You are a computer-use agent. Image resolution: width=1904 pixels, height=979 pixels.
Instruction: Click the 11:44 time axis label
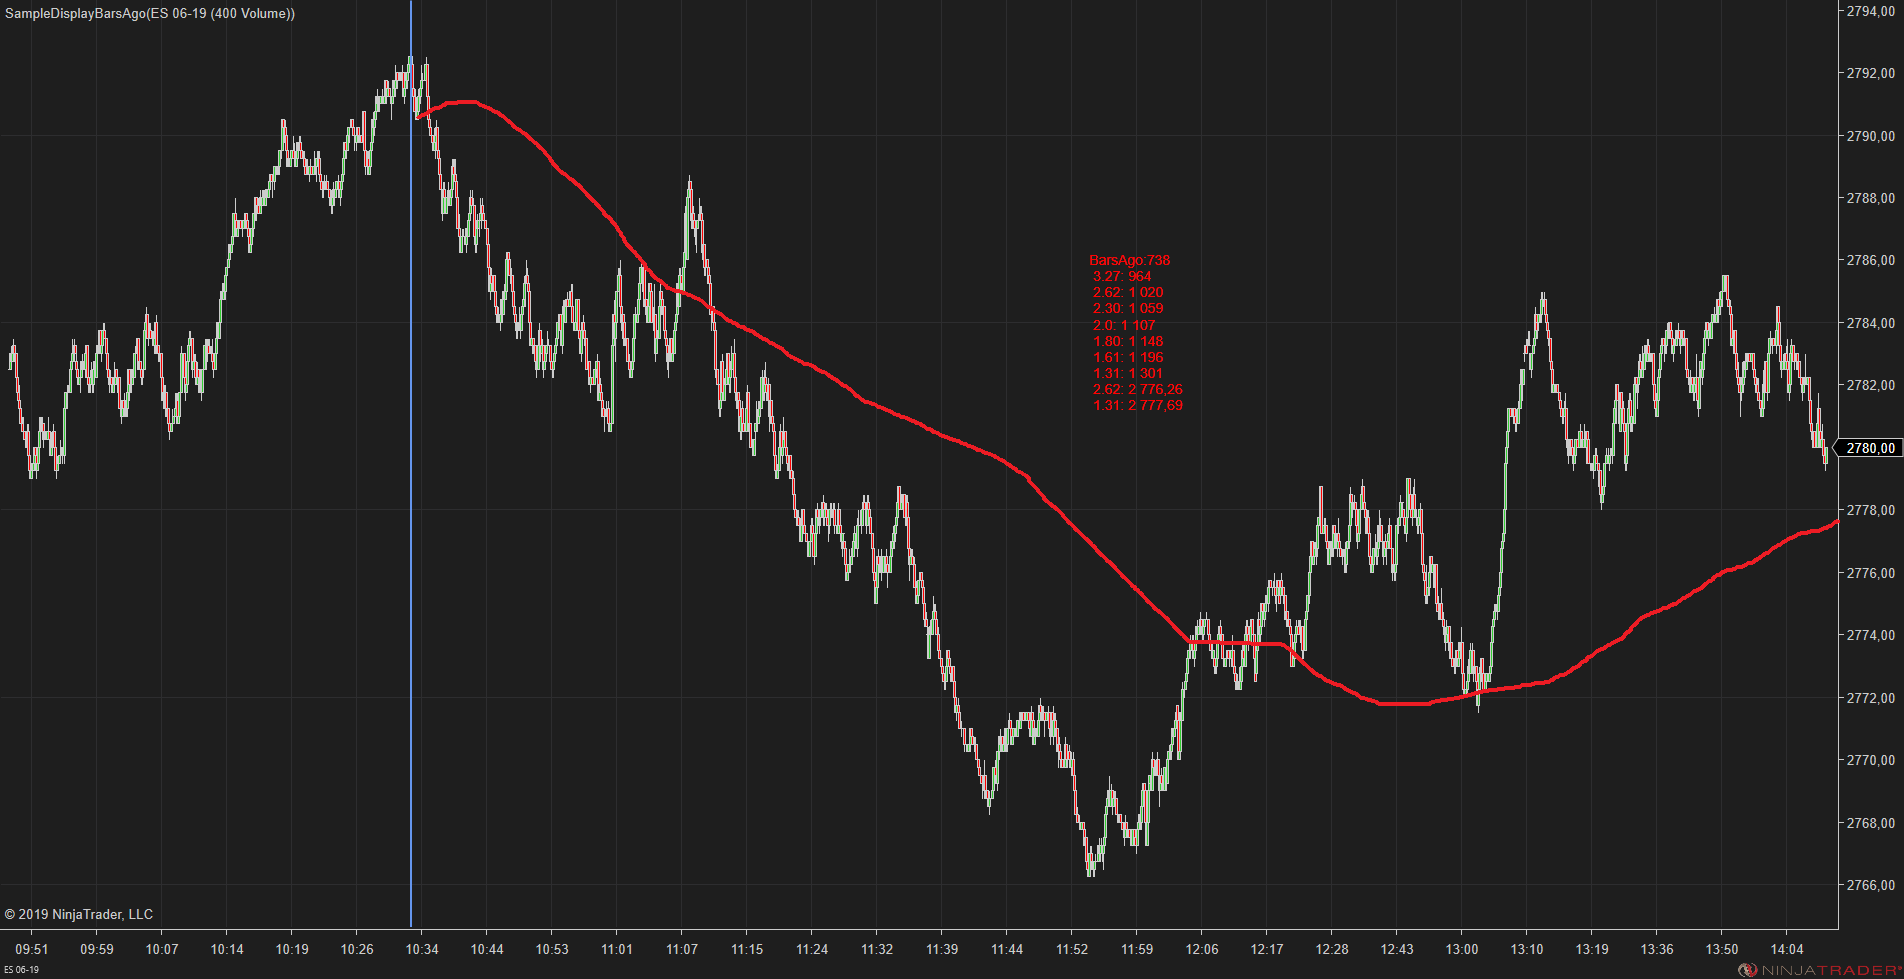1007,949
